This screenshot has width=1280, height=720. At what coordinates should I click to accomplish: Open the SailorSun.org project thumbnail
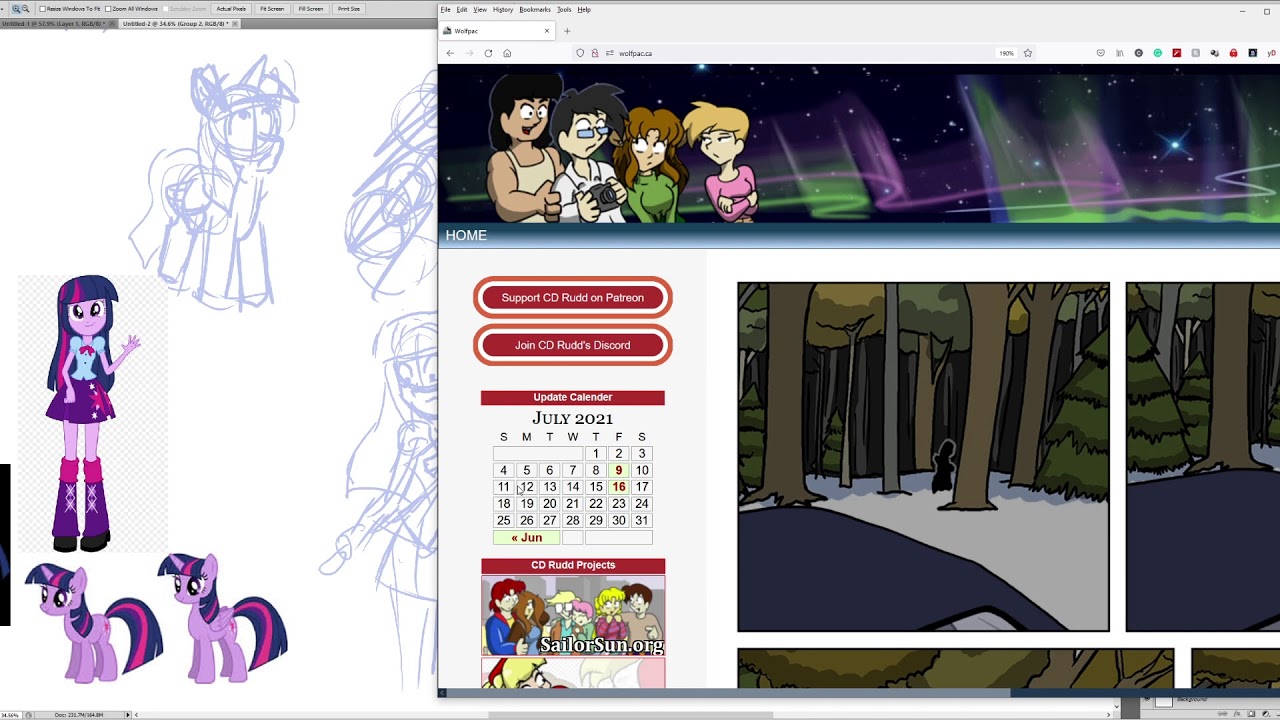point(573,615)
